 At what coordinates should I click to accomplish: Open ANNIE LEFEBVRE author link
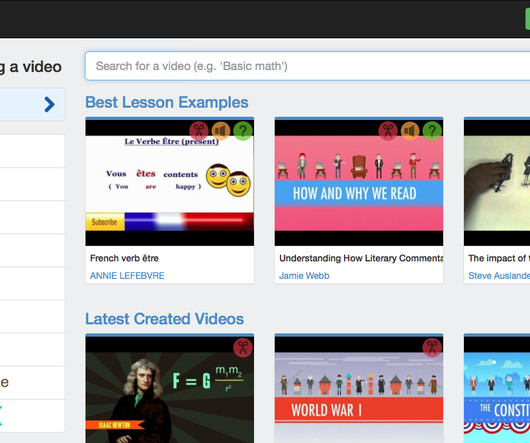coord(127,276)
